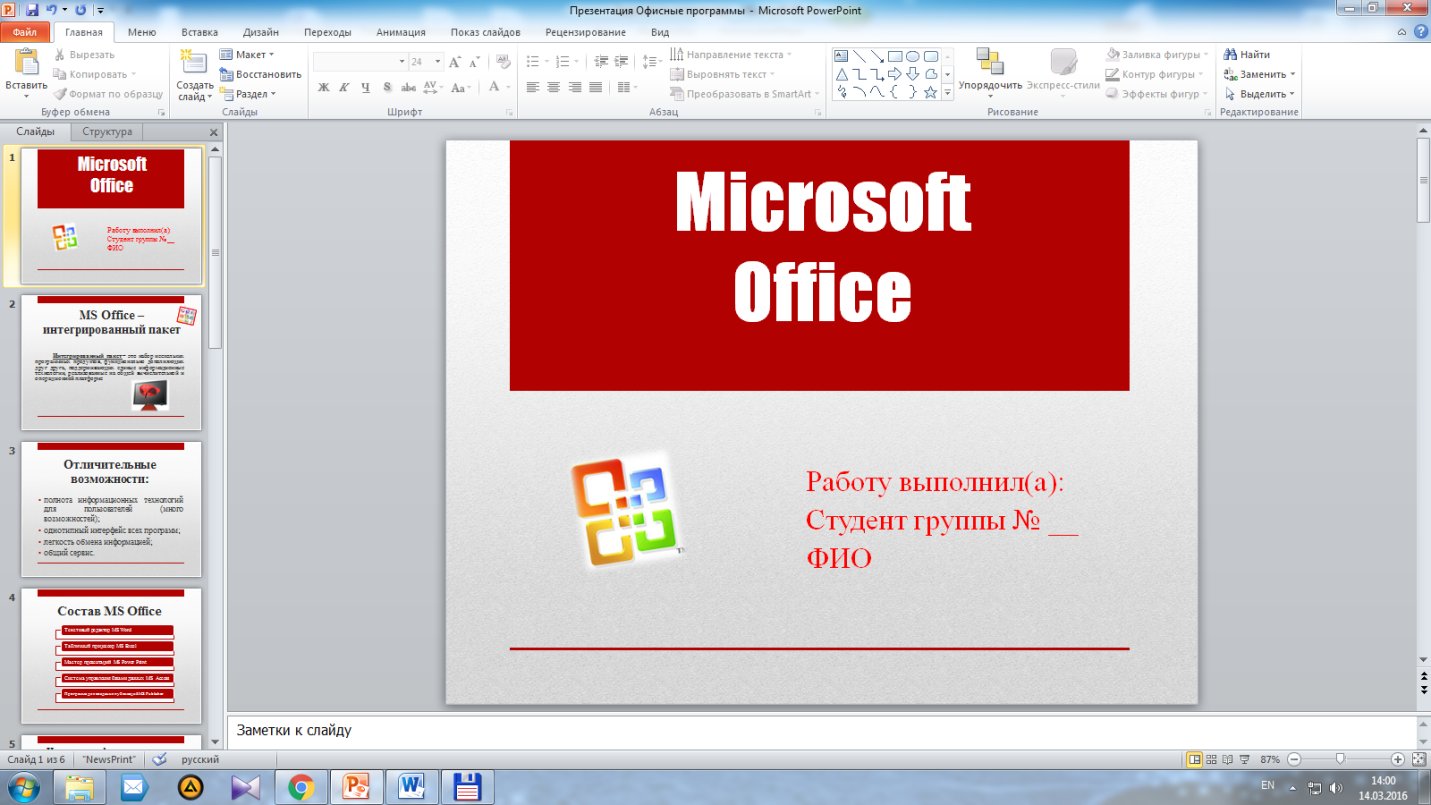Click the Вставить (Paste) clipboard icon
Image resolution: width=1431 pixels, height=805 pixels.
[x=26, y=62]
